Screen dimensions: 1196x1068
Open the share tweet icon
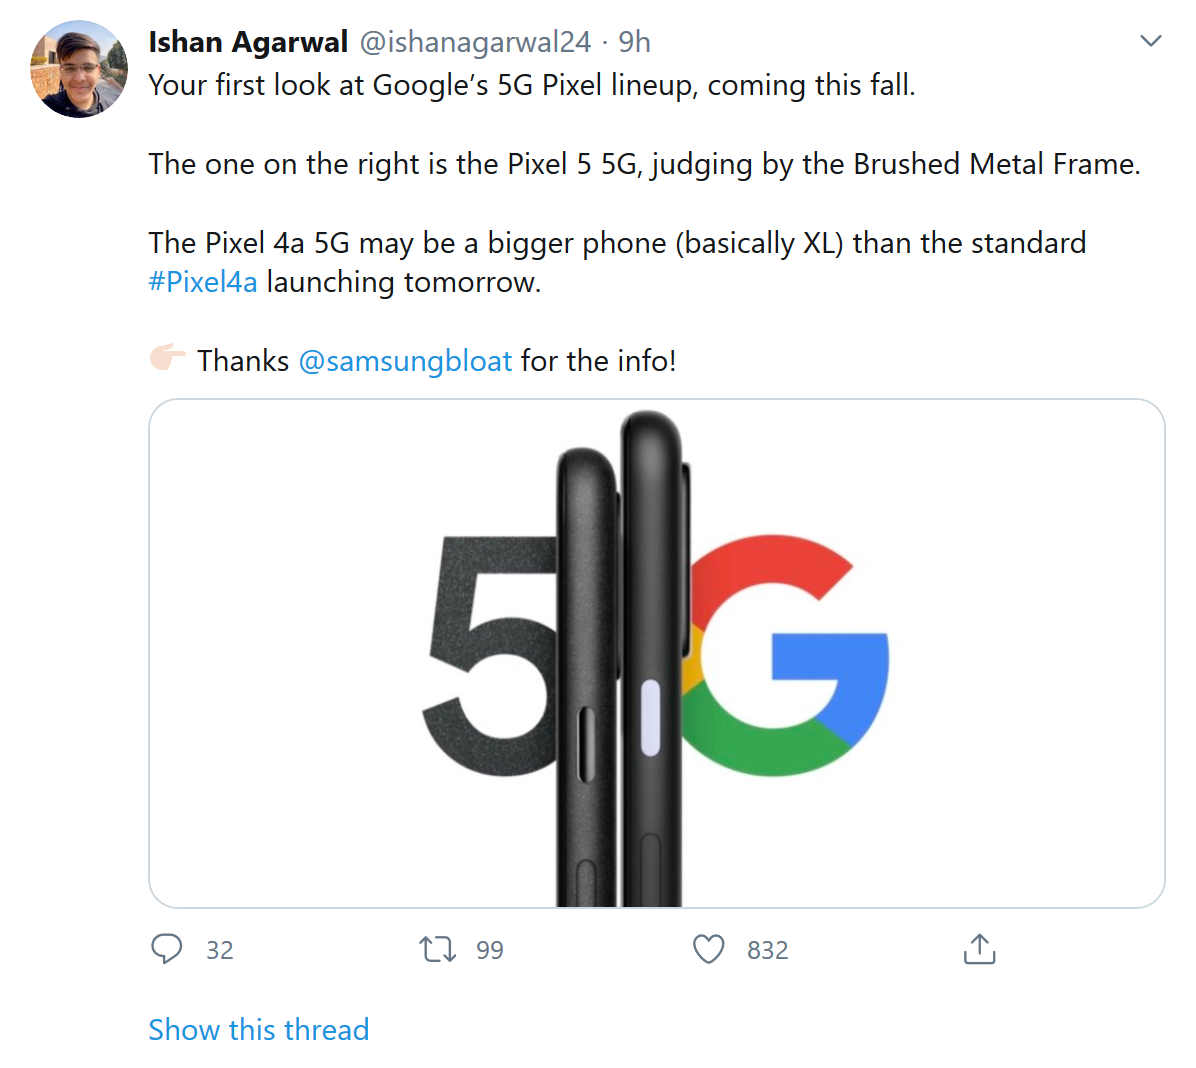[x=979, y=949]
